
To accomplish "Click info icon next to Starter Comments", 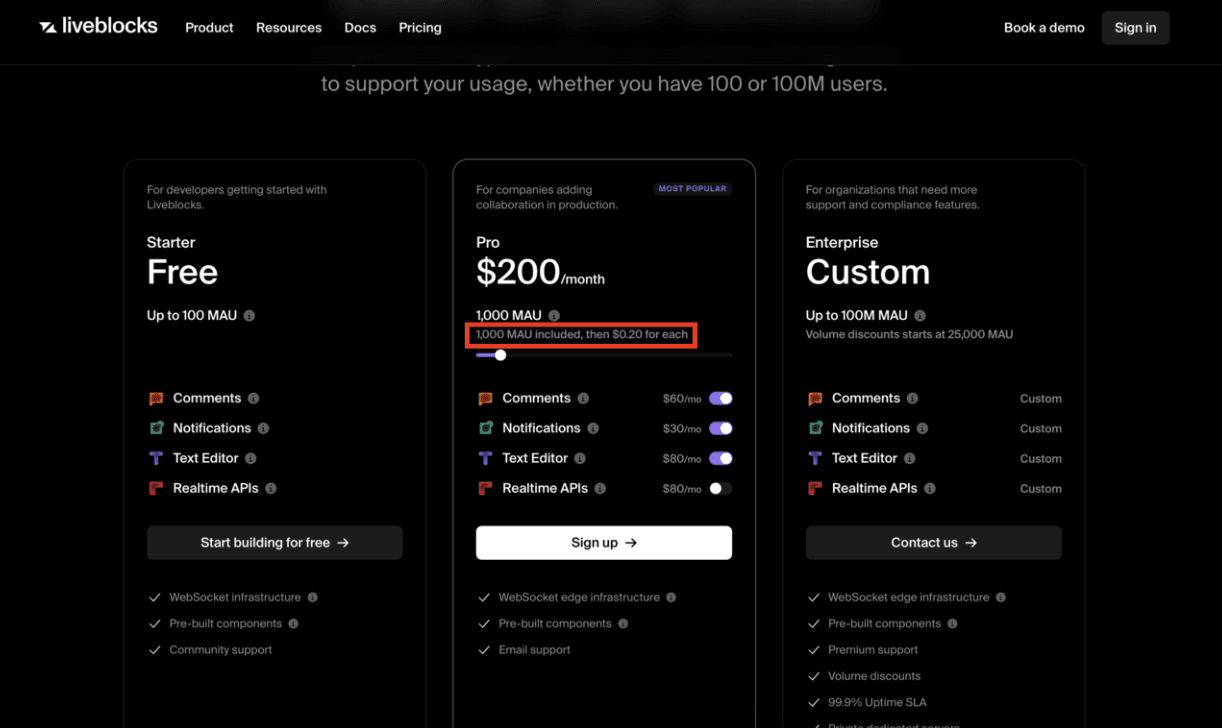I will pyautogui.click(x=253, y=399).
